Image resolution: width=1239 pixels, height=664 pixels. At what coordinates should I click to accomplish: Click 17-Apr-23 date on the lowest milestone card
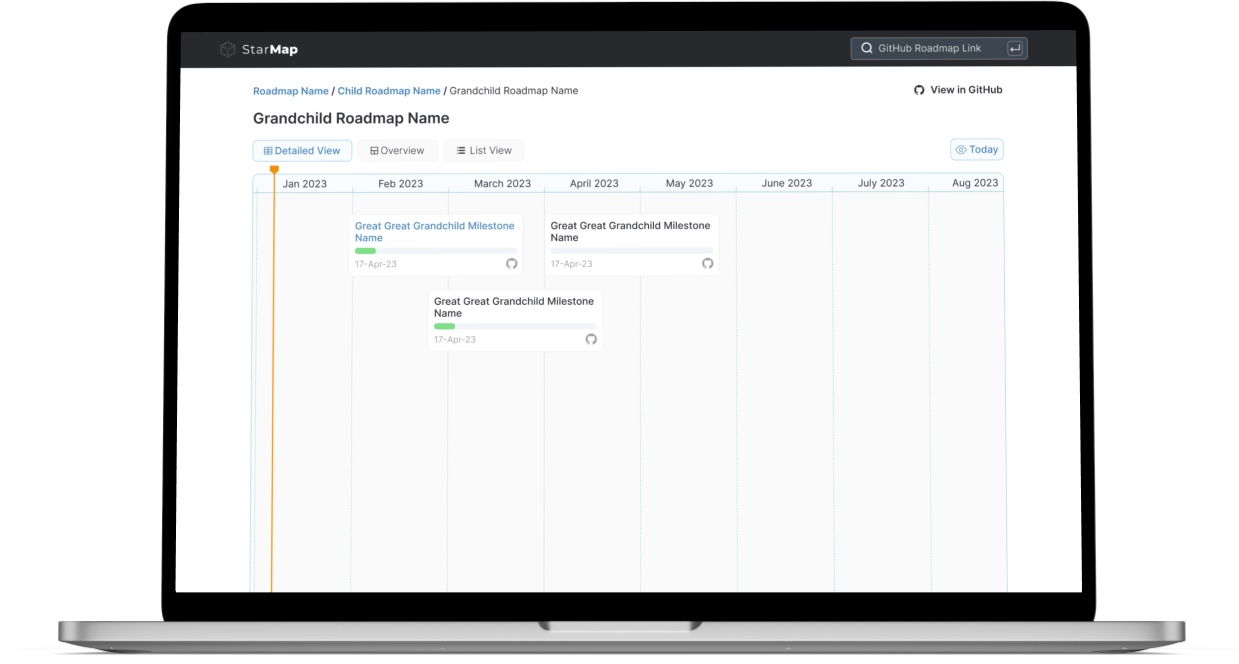[455, 340]
